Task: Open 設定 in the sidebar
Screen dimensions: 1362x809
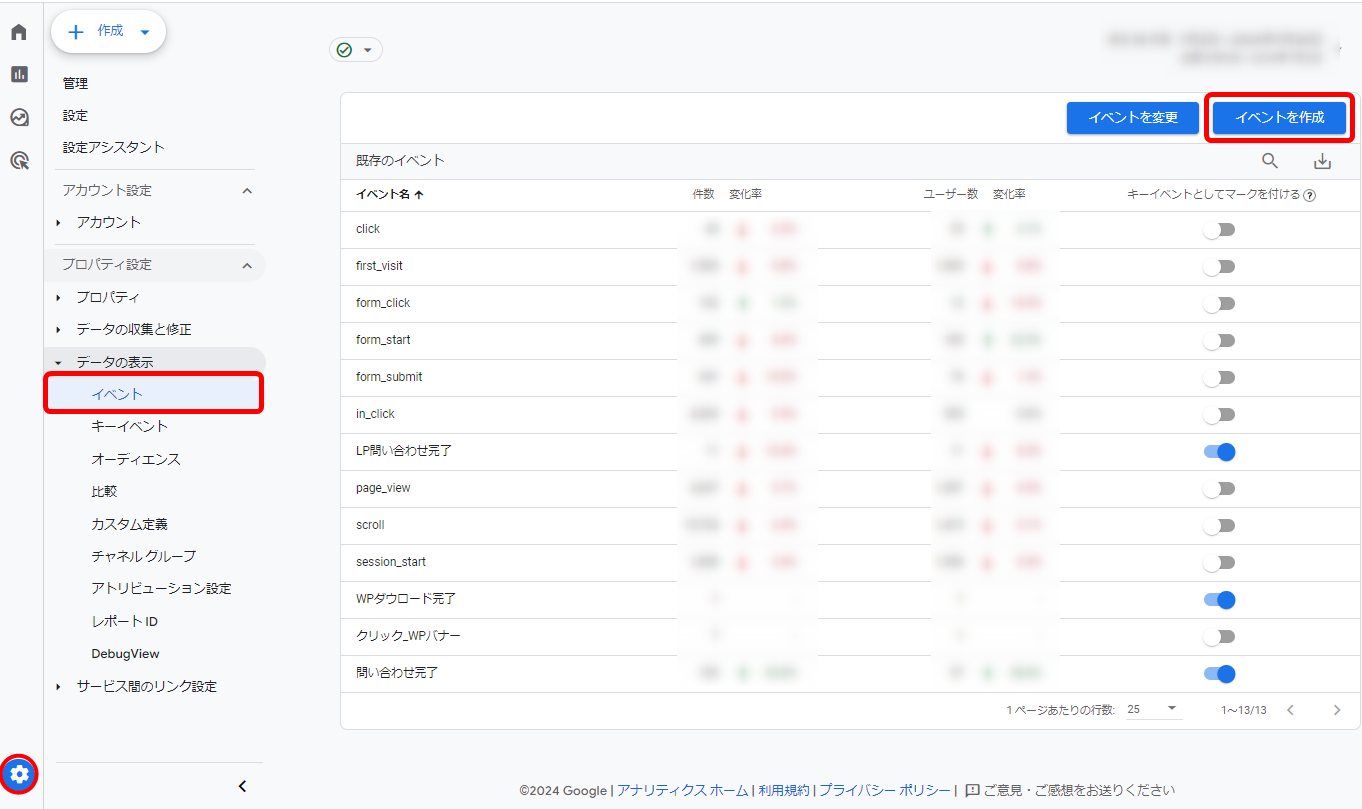Action: (x=75, y=116)
